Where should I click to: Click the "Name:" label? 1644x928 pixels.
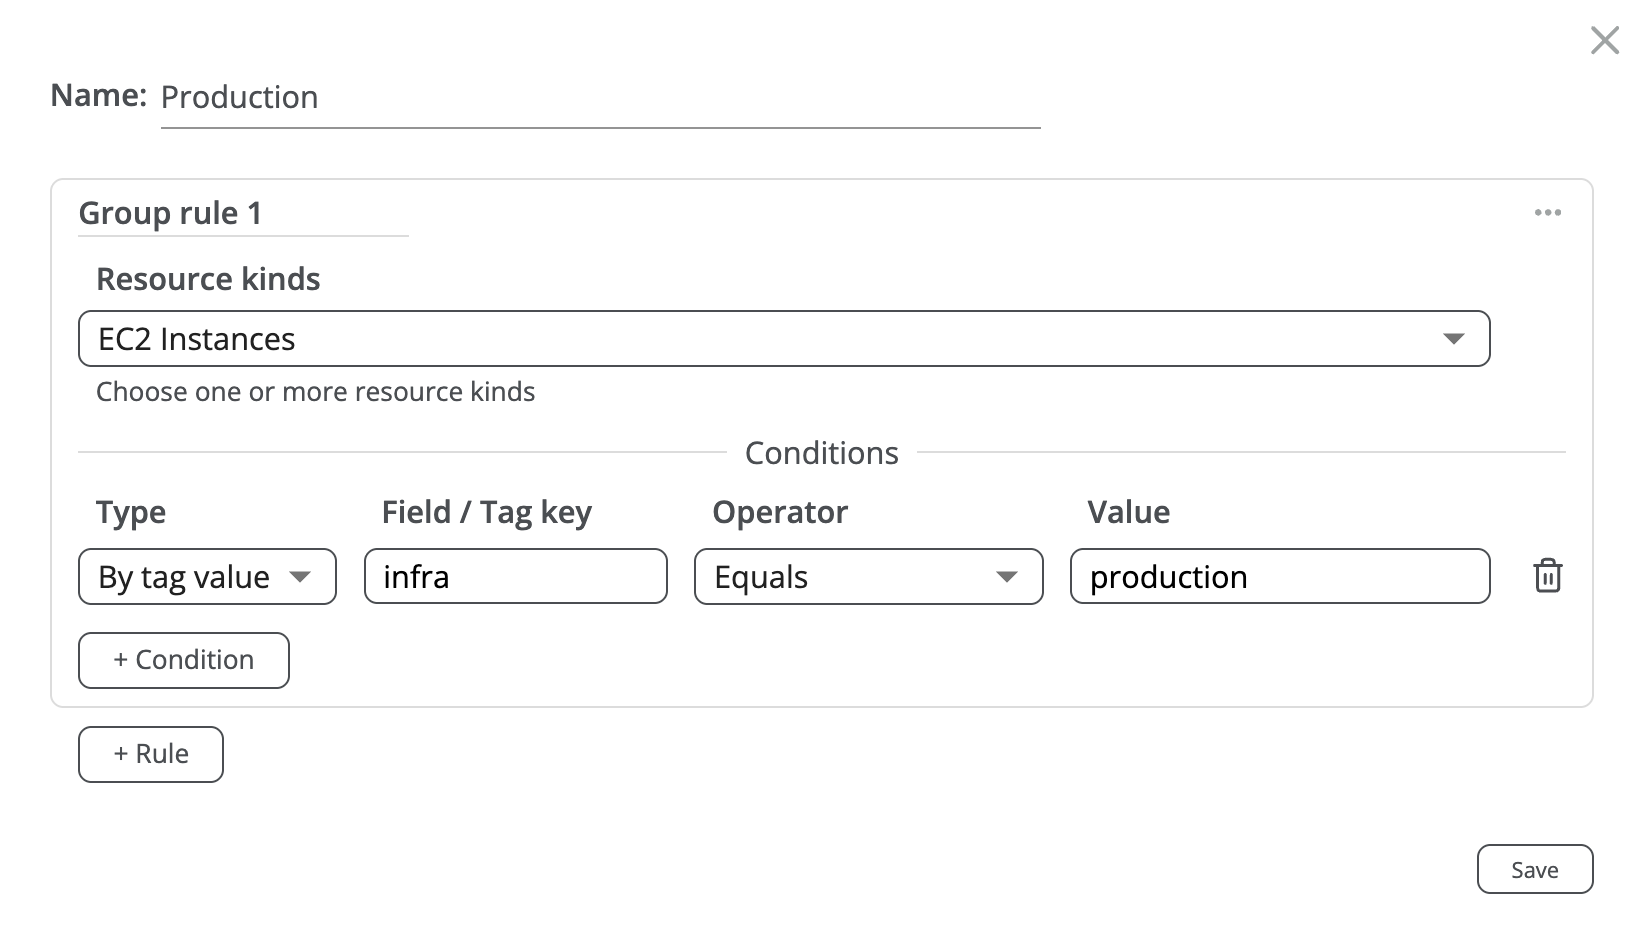[99, 96]
